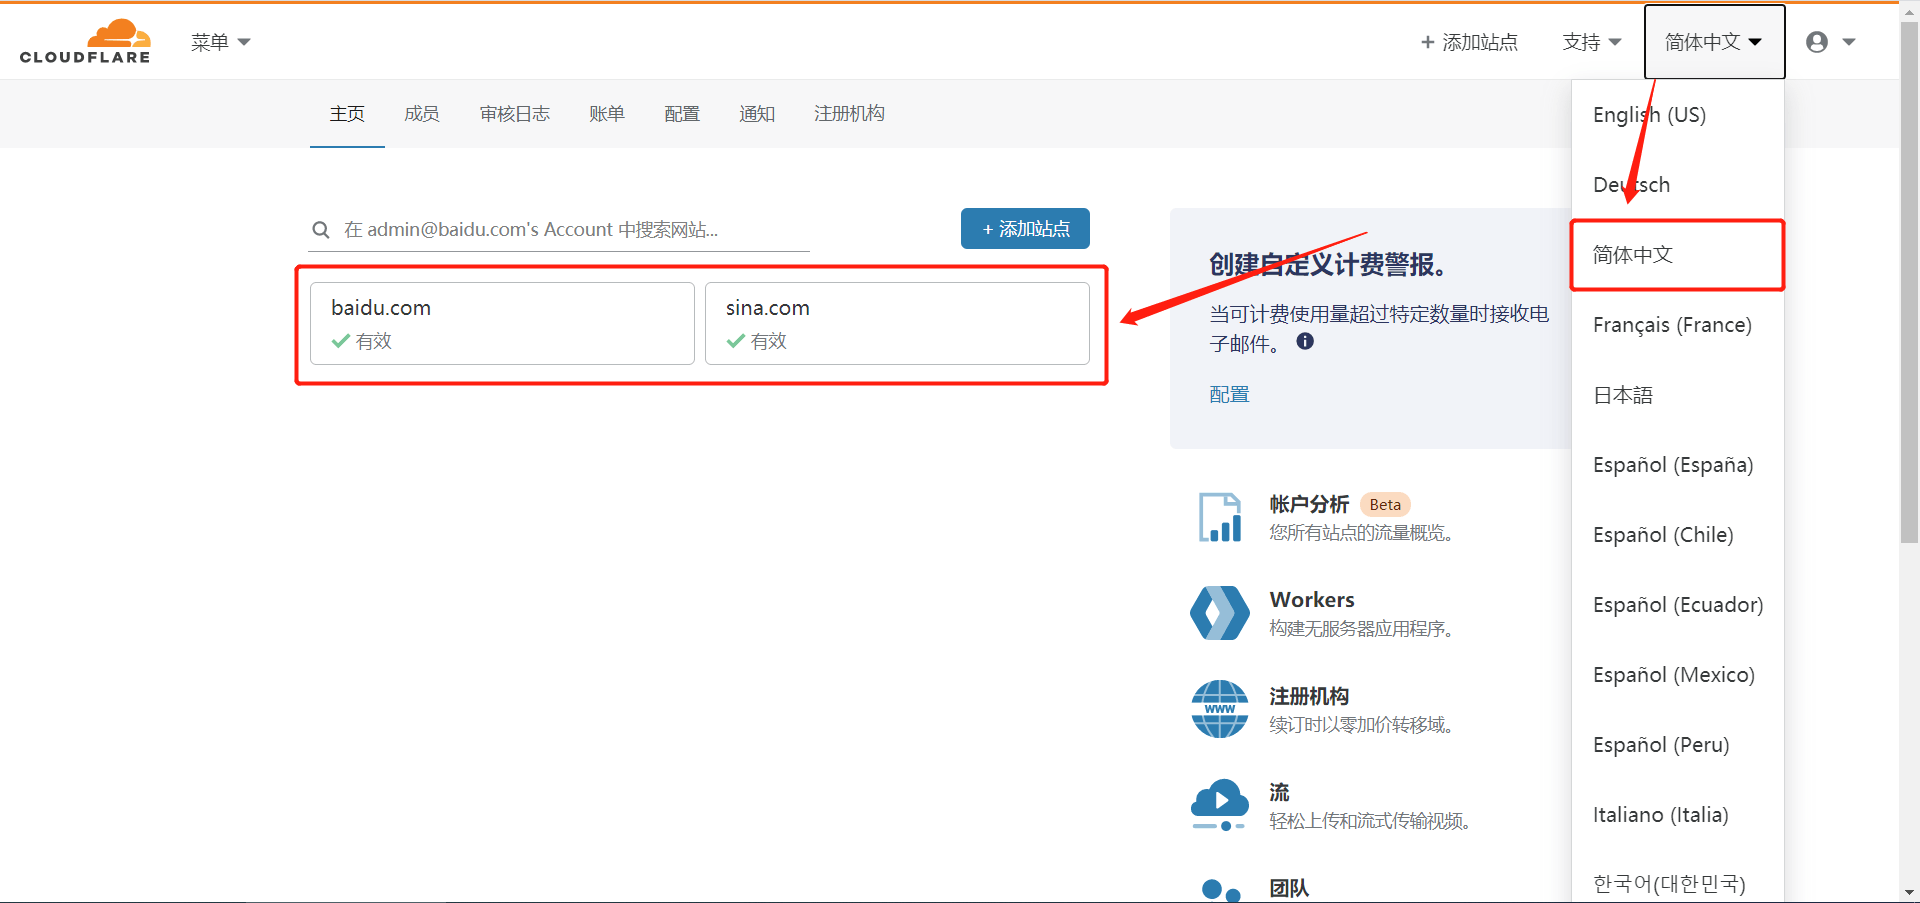Click the 有效 status under baidu.com
This screenshot has height=903, width=1920.
362,341
